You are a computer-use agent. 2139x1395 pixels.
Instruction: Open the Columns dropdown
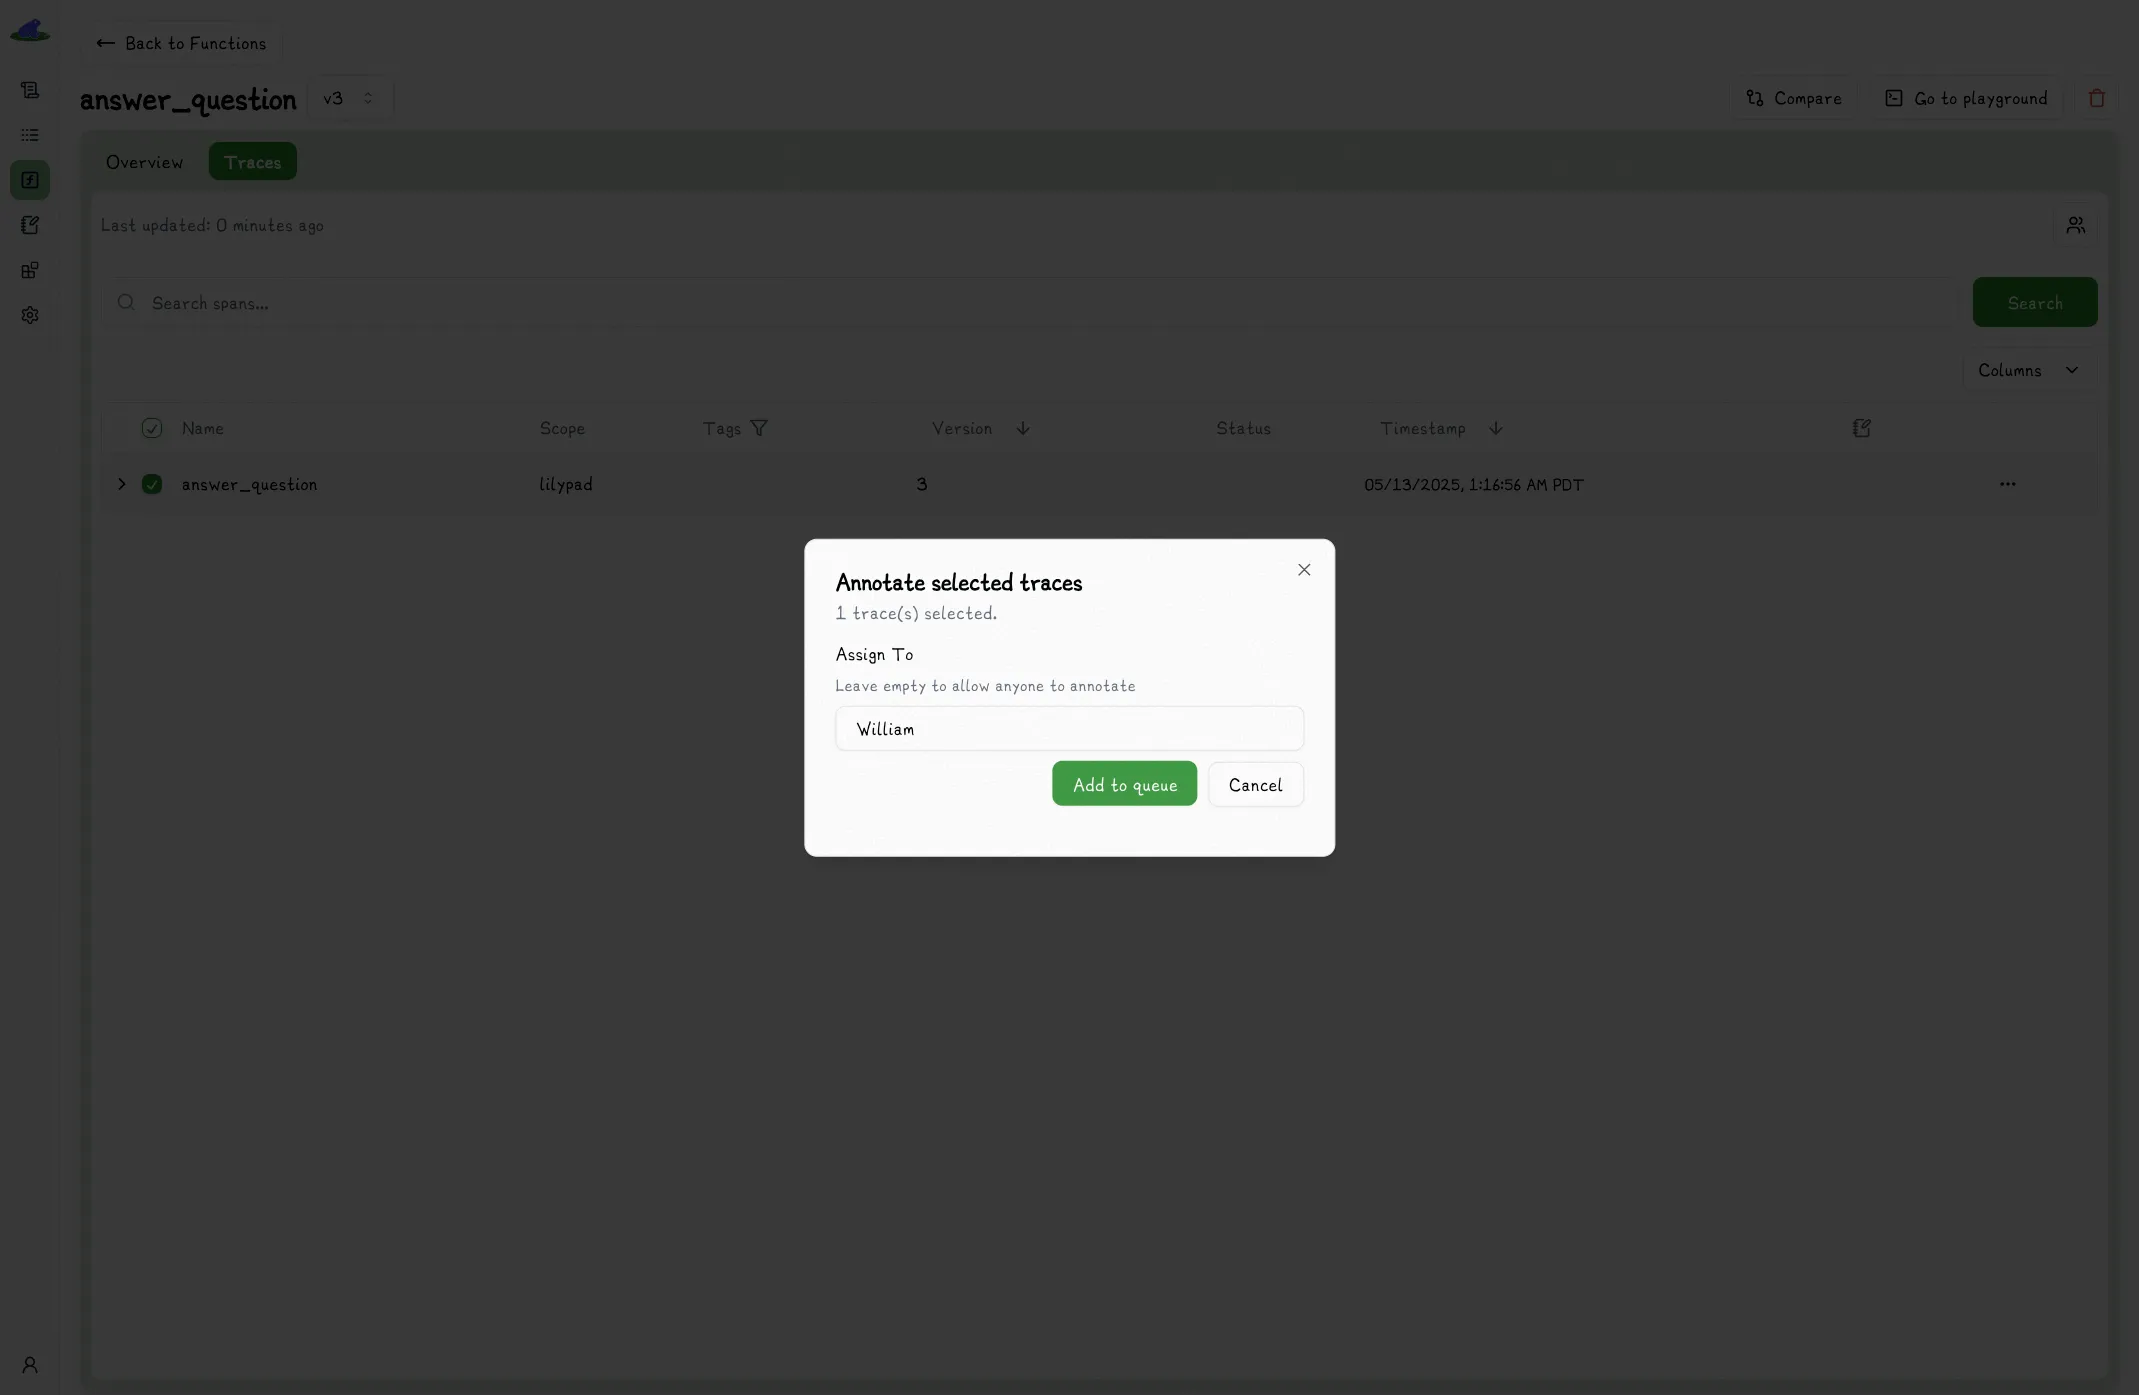point(2027,369)
